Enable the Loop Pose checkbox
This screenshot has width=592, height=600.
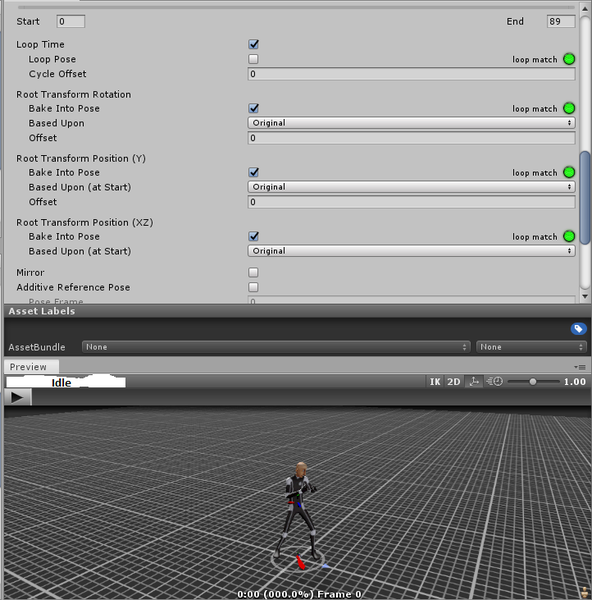click(x=253, y=59)
